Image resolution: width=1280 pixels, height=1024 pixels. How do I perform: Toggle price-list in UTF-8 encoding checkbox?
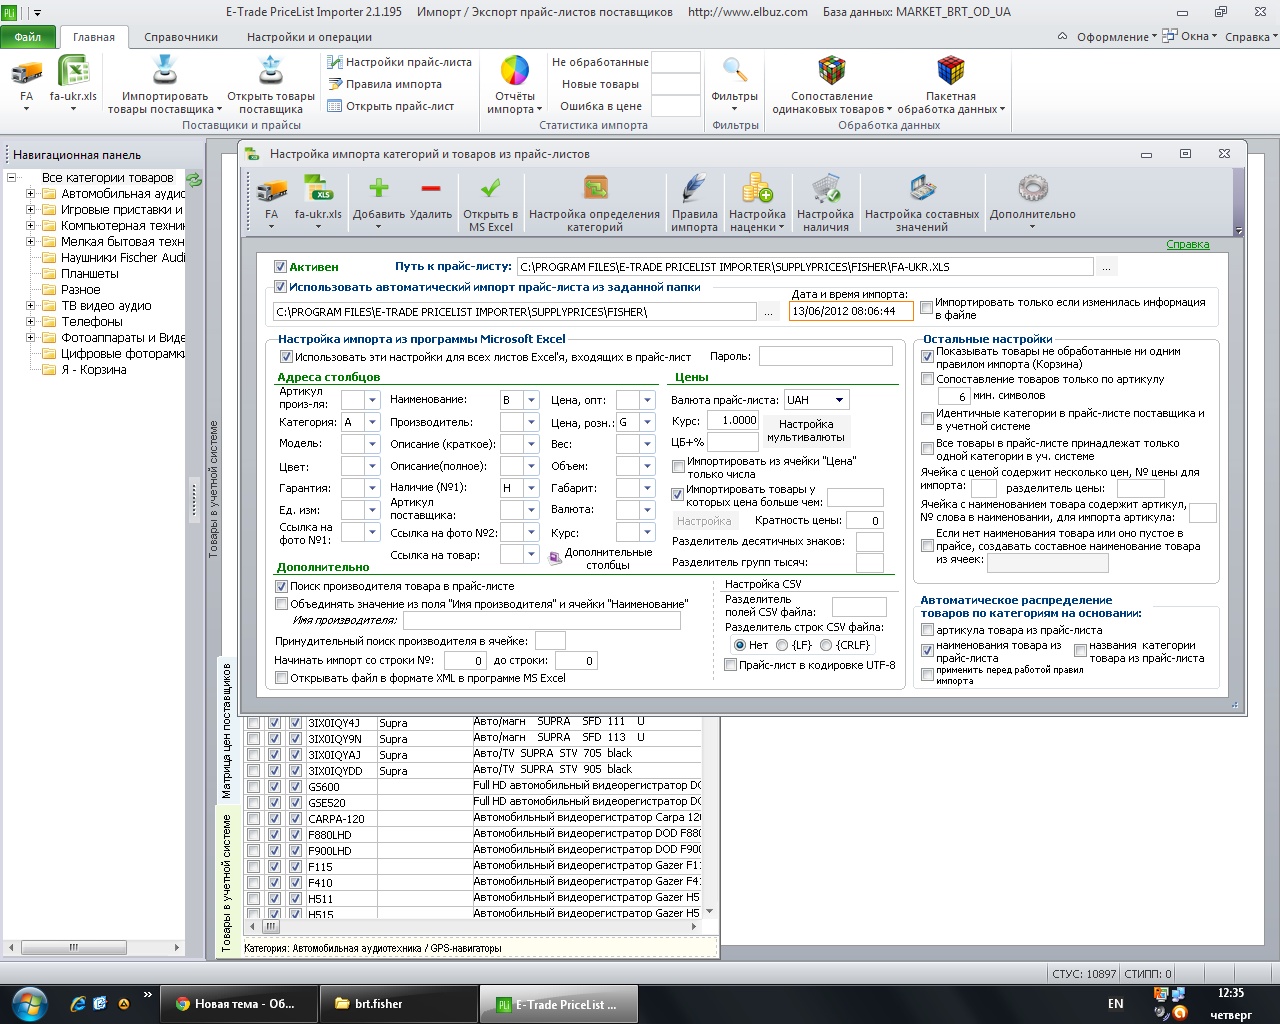tap(730, 665)
